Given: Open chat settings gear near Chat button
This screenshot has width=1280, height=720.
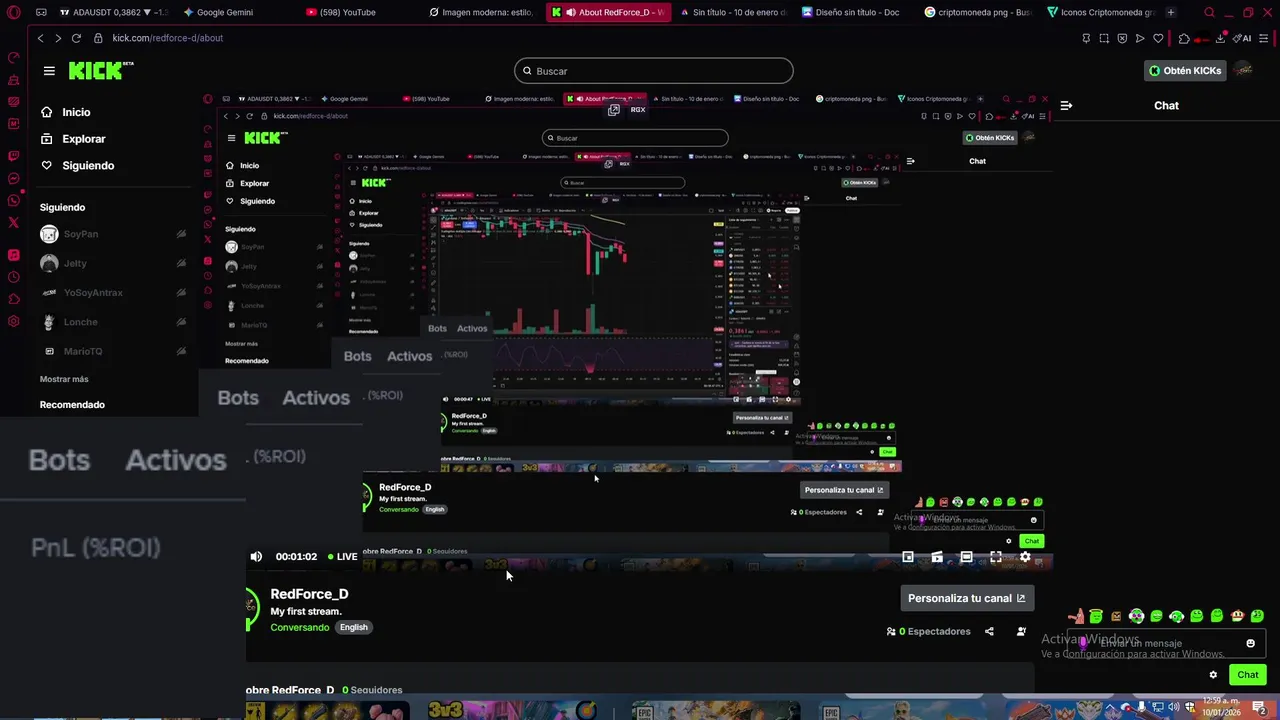Looking at the screenshot, I should [x=1213, y=675].
